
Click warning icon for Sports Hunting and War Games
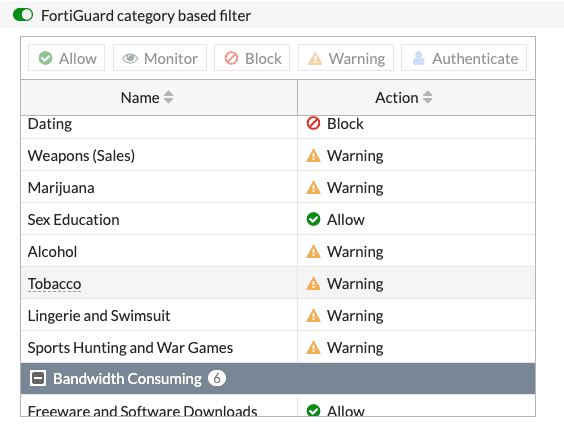313,347
